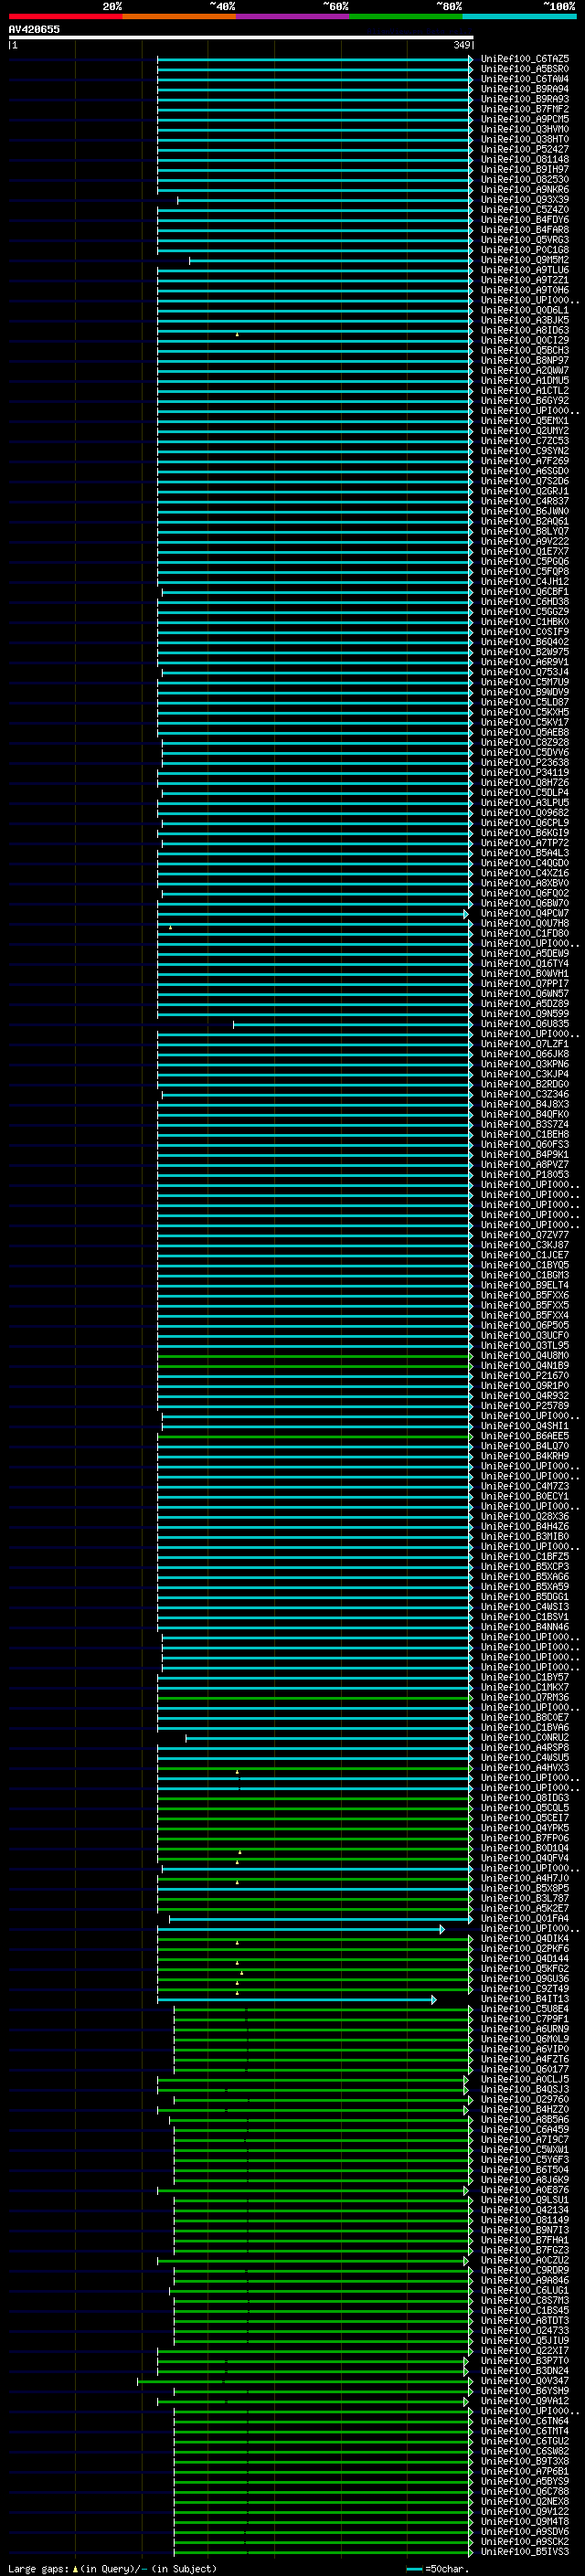Select the UniRef100_Q0V347 label
Viewport: 585px width, 2576px height.
coord(525,2381)
